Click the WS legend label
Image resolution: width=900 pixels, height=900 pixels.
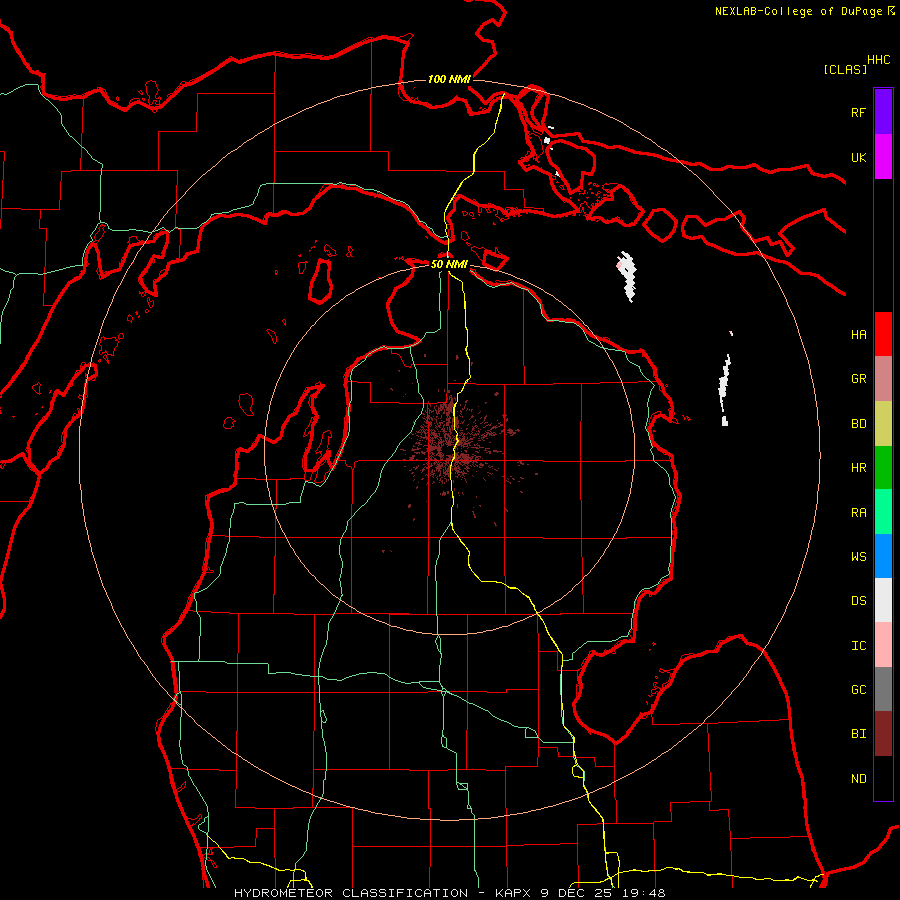(x=858, y=556)
